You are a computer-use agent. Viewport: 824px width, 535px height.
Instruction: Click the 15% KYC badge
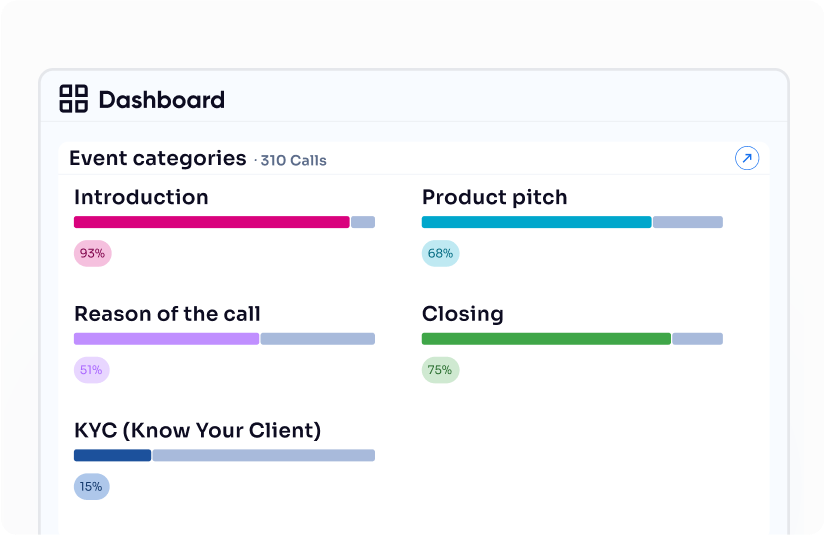[91, 487]
